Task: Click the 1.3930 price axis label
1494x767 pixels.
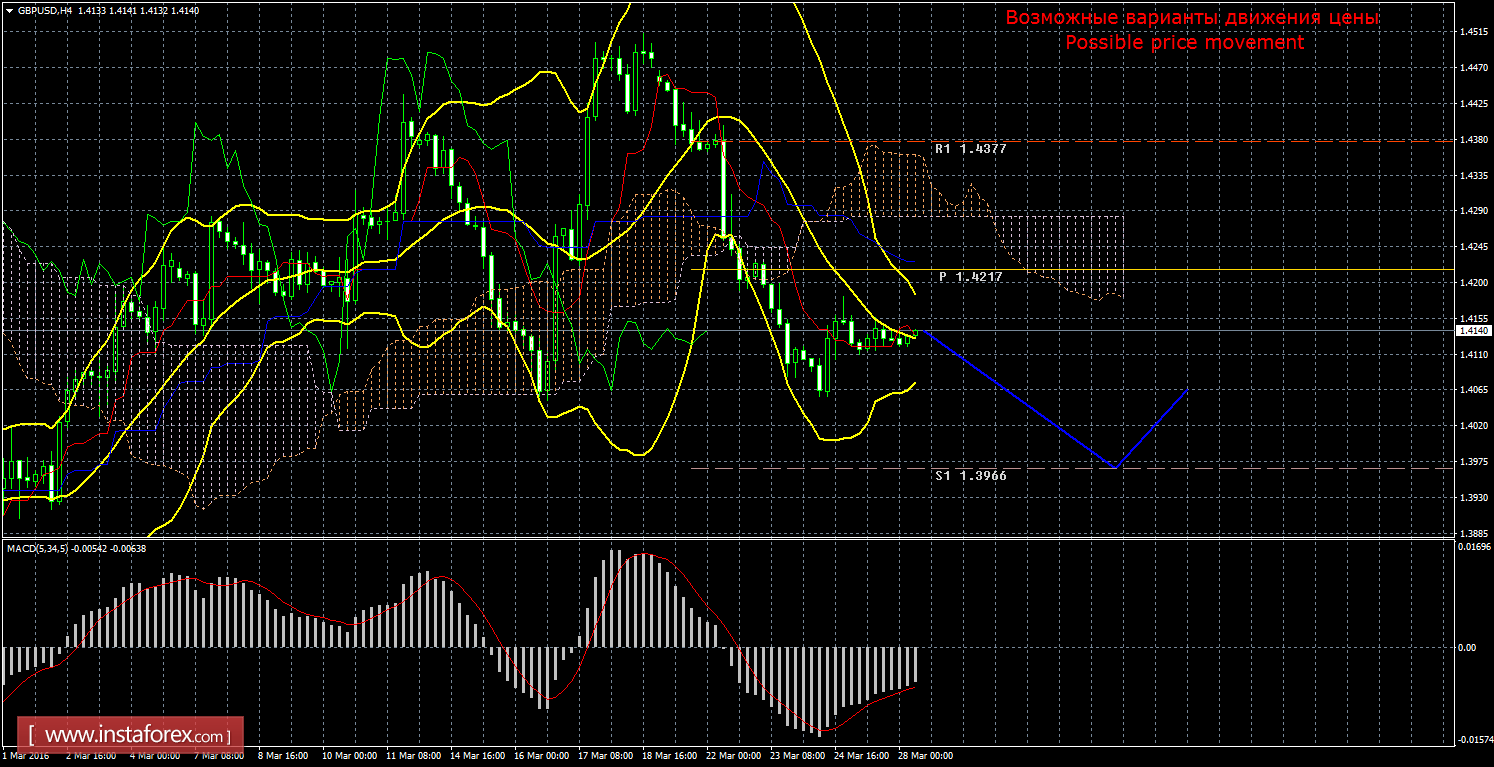Action: click(1474, 498)
